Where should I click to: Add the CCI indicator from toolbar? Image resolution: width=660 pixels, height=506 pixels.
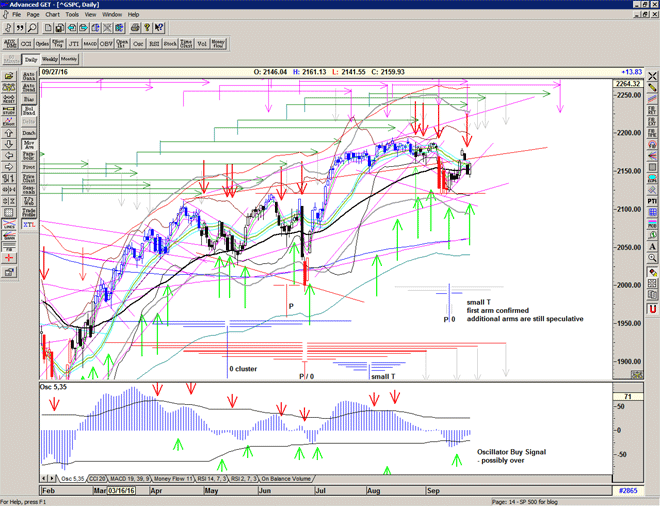pos(26,44)
